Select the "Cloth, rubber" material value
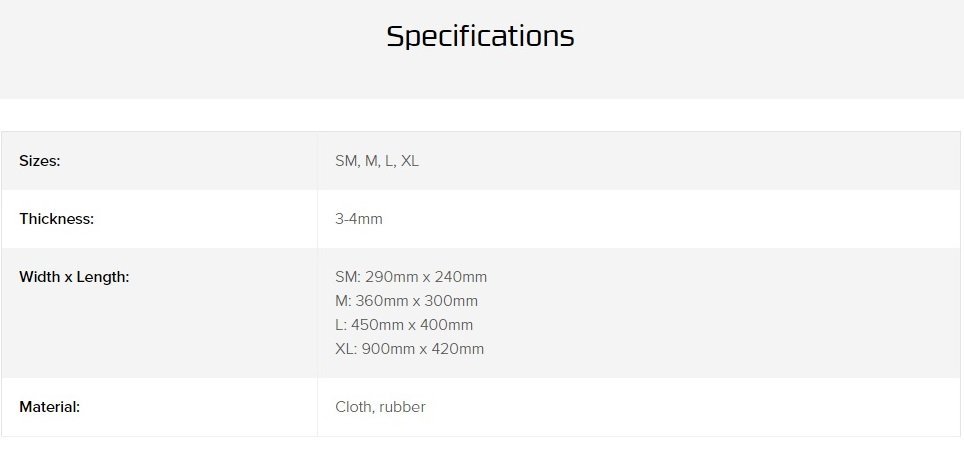Screen dimensions: 964x459 point(380,407)
